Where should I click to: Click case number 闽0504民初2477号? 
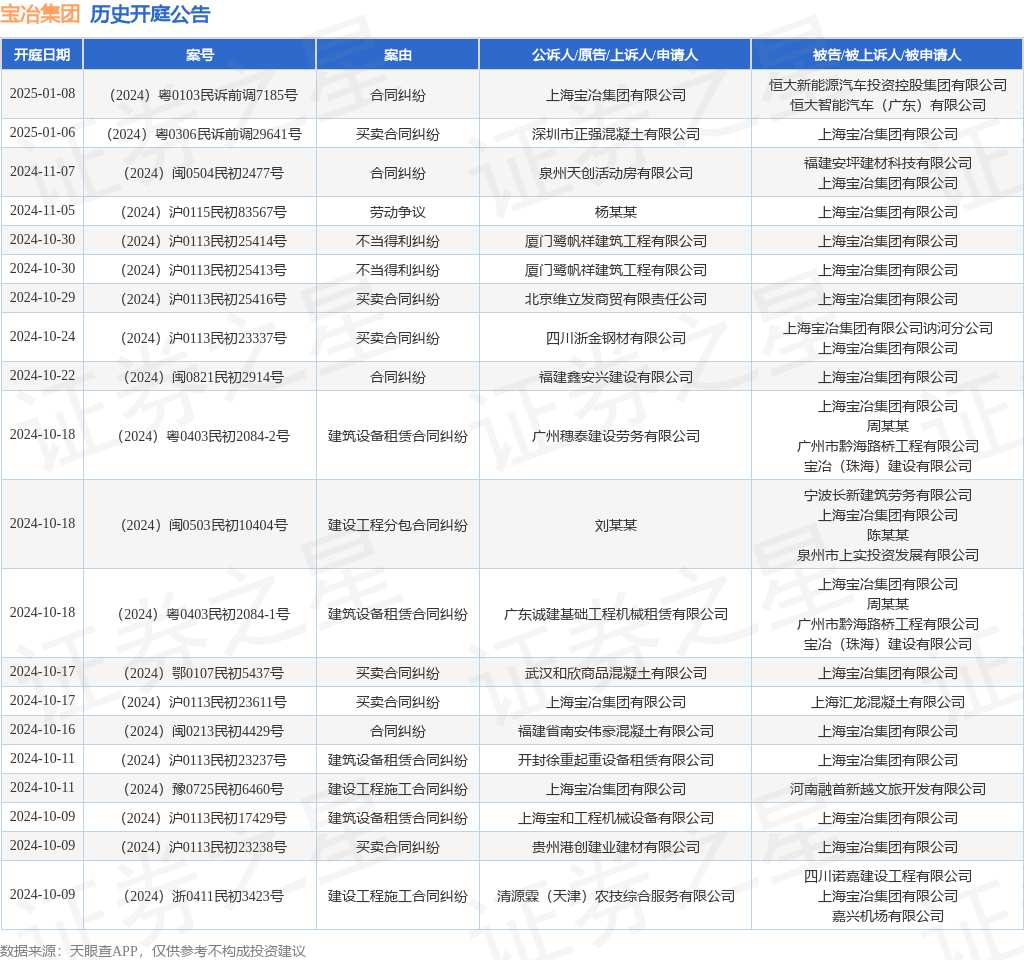(203, 174)
